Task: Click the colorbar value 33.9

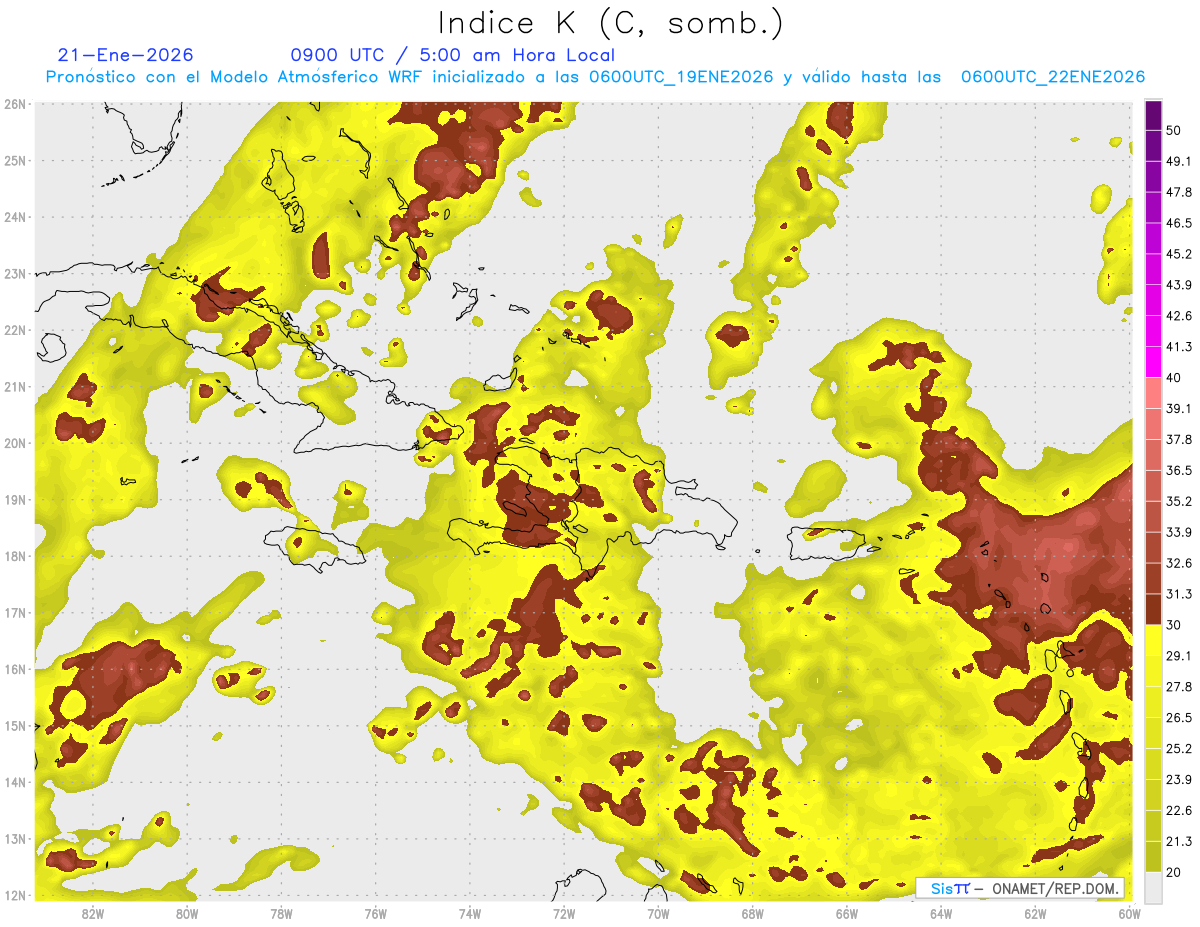Action: [1178, 532]
